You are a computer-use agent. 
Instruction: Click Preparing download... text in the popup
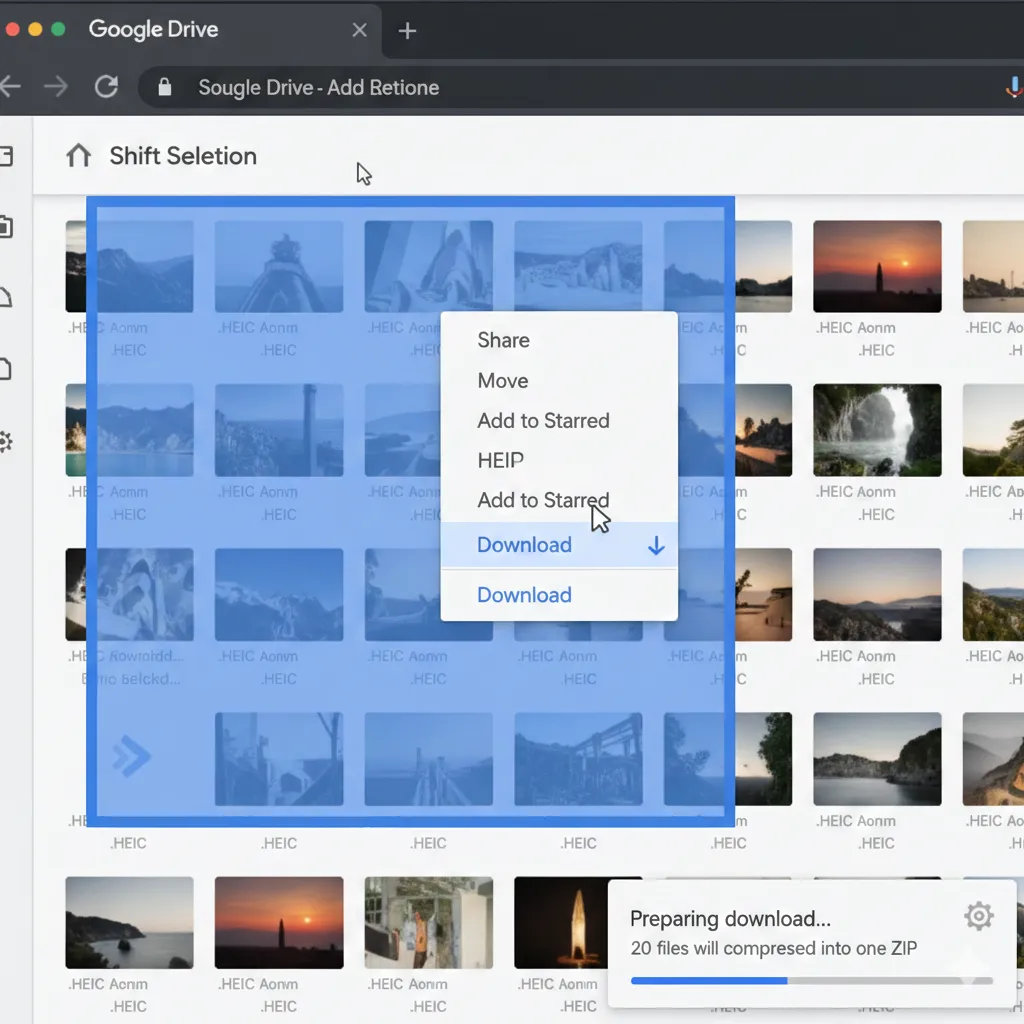coord(730,919)
